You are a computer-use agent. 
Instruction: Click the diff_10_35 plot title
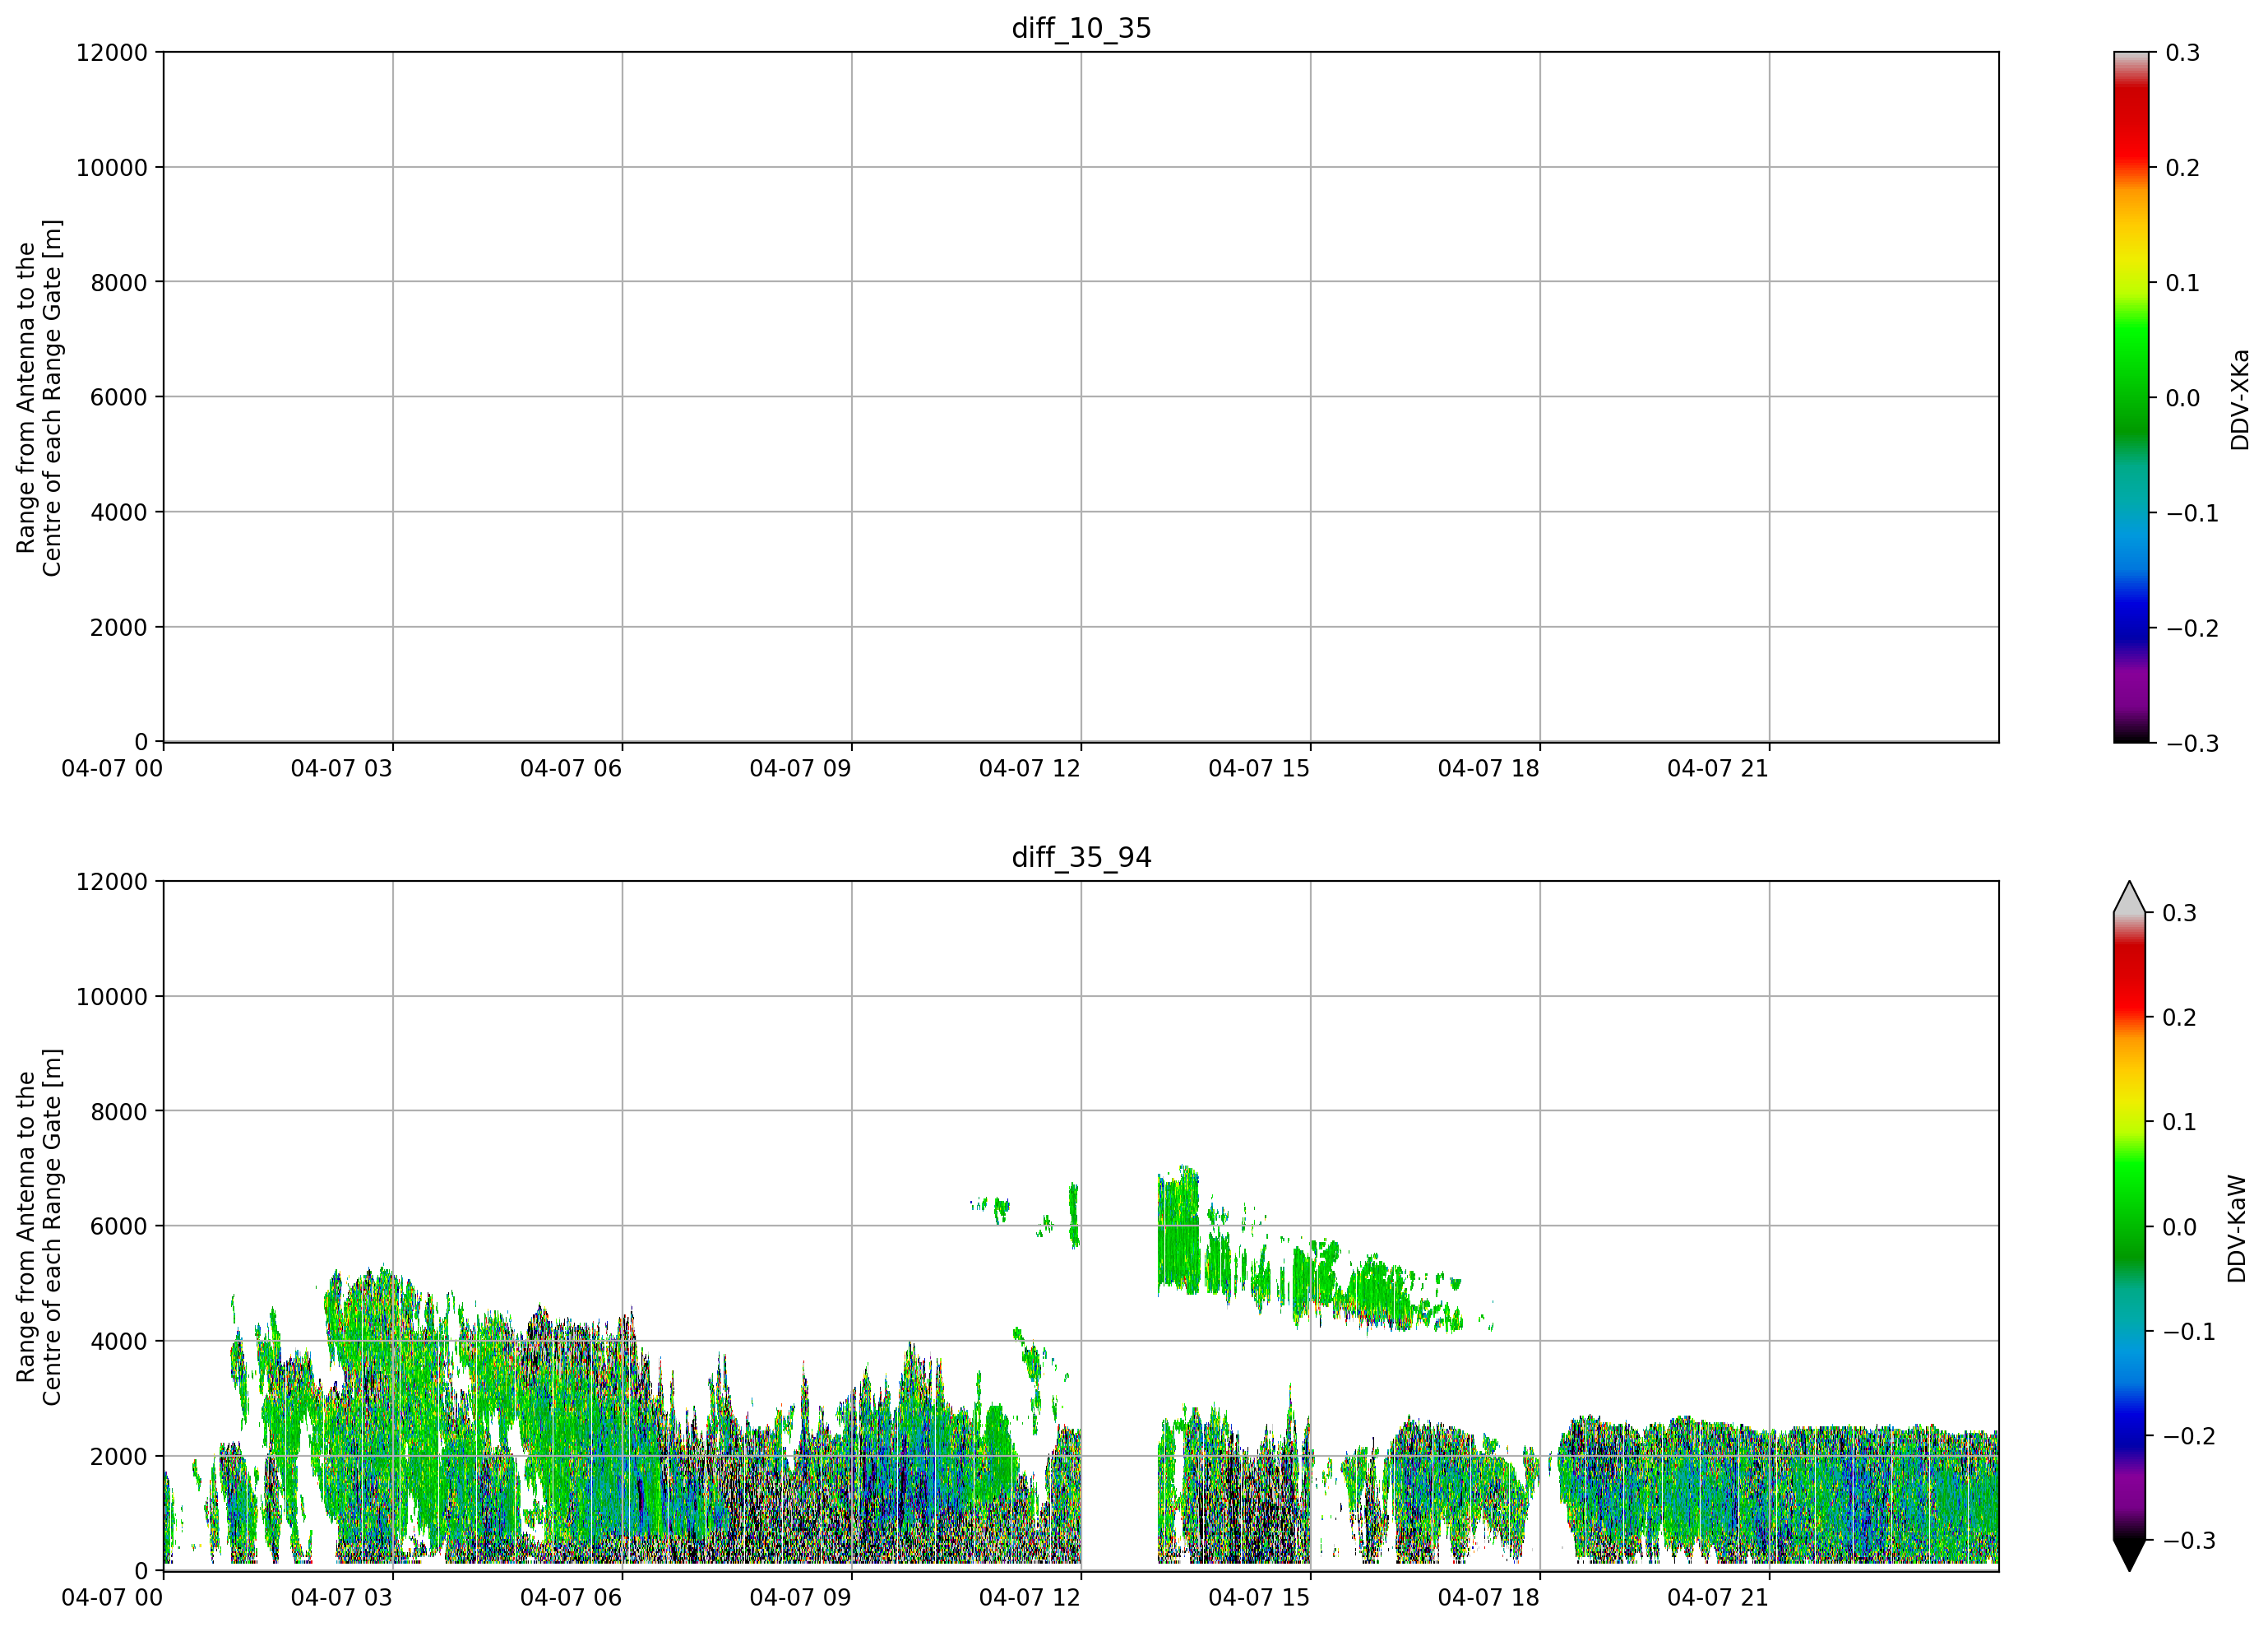pyautogui.click(x=1081, y=28)
